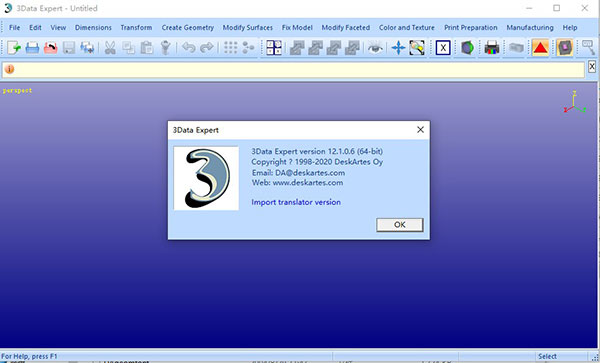Click the 'Web: www.deskartes.com' text
Viewport: 600px width, 363px height.
[x=297, y=182]
